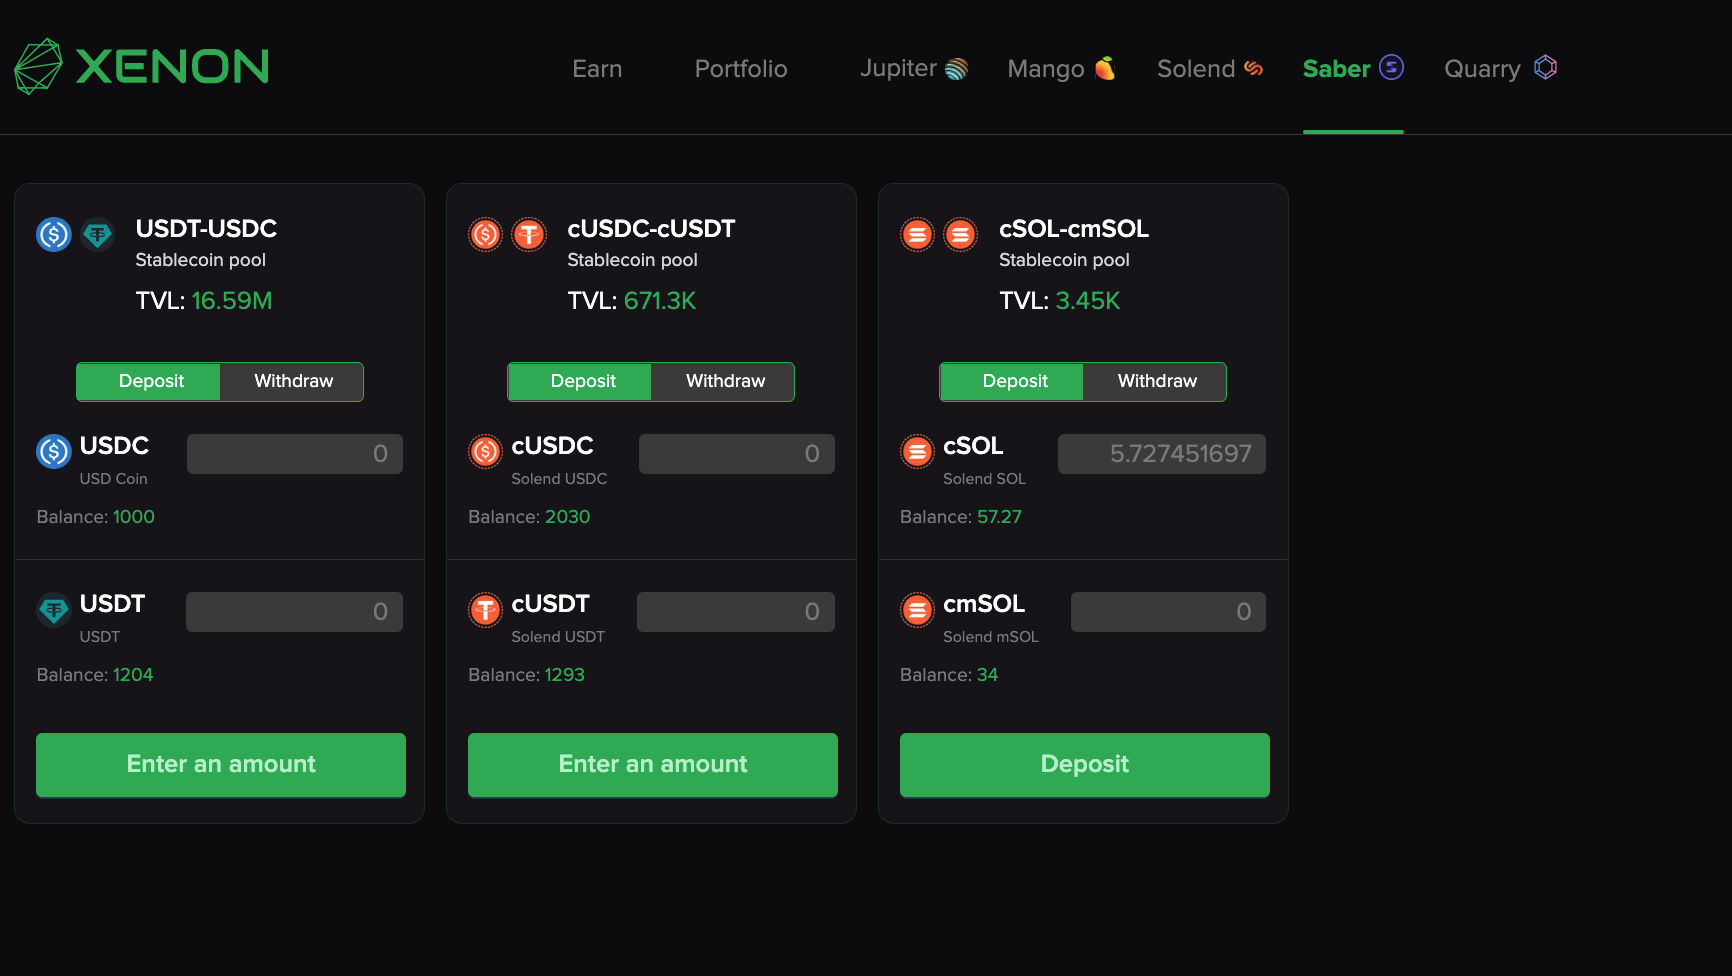Switch to Withdraw in cSOL-cmSOL pool
Viewport: 1732px width, 976px height.
click(1155, 382)
